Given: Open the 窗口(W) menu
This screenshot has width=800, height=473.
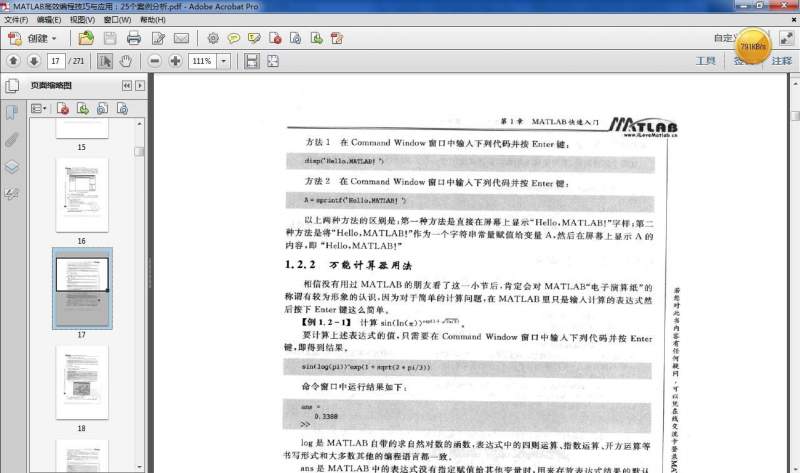Looking at the screenshot, I should pos(117,20).
